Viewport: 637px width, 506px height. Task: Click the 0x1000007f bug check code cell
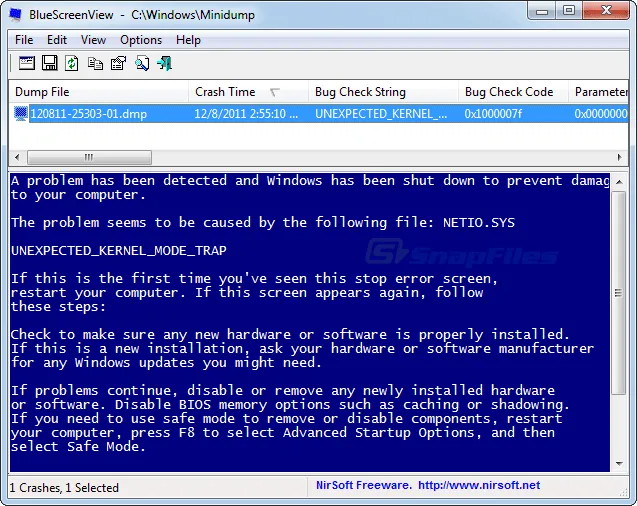493,114
